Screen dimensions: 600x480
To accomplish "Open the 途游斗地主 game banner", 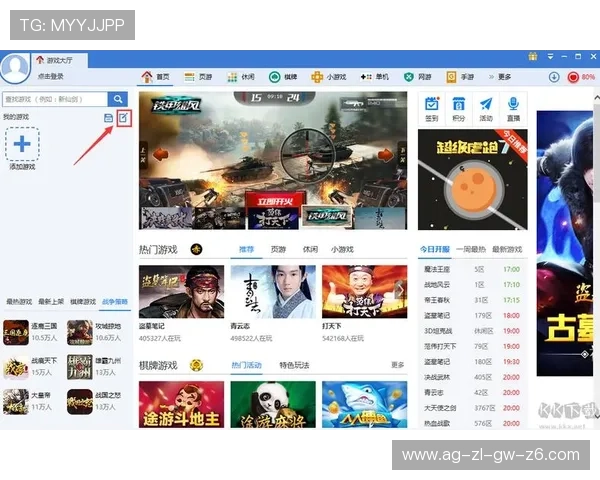I will tap(181, 404).
